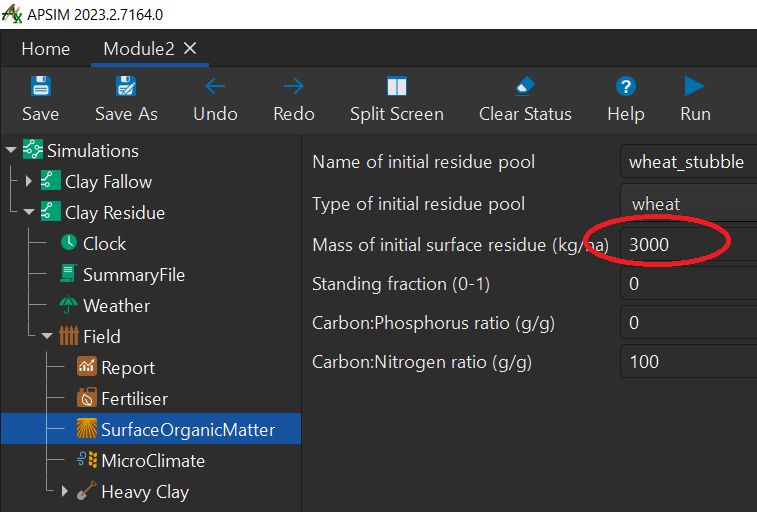Click the Undo left arrow icon
The height and width of the screenshot is (512, 757).
pyautogui.click(x=215, y=86)
